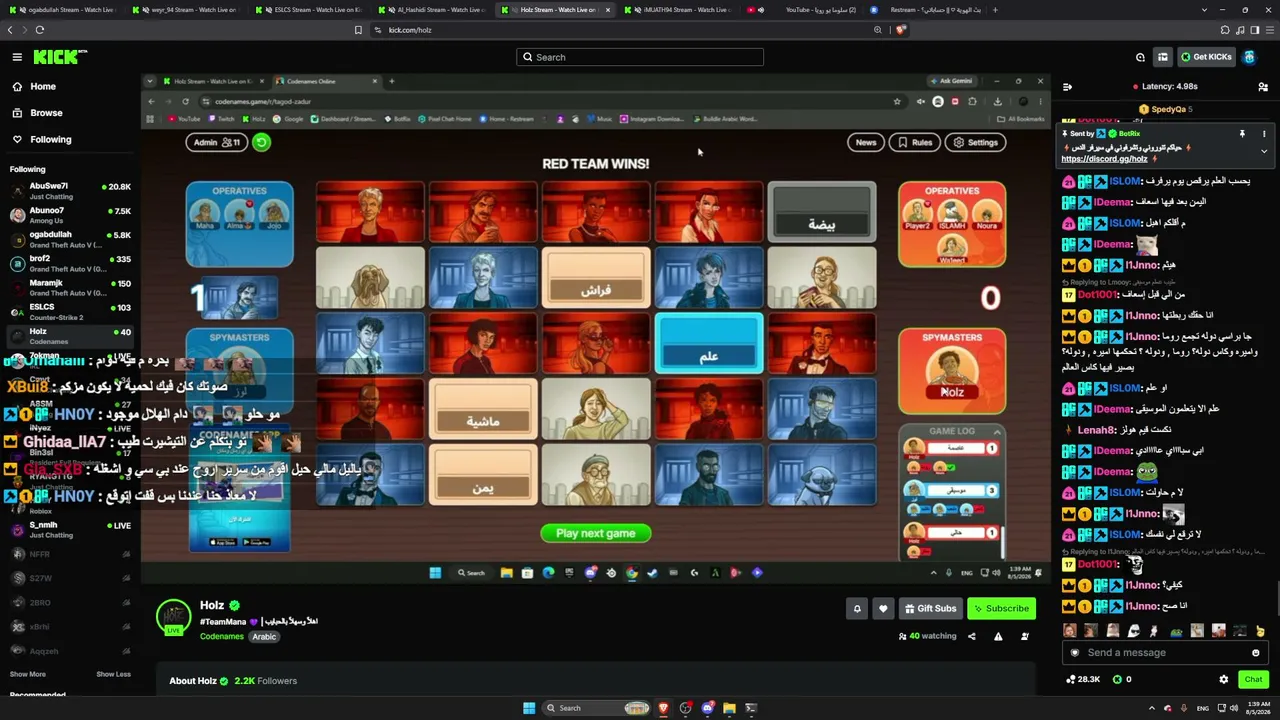Click the Windows taskbar Search box
Viewport: 1280px width, 720px height.
pyautogui.click(x=598, y=708)
